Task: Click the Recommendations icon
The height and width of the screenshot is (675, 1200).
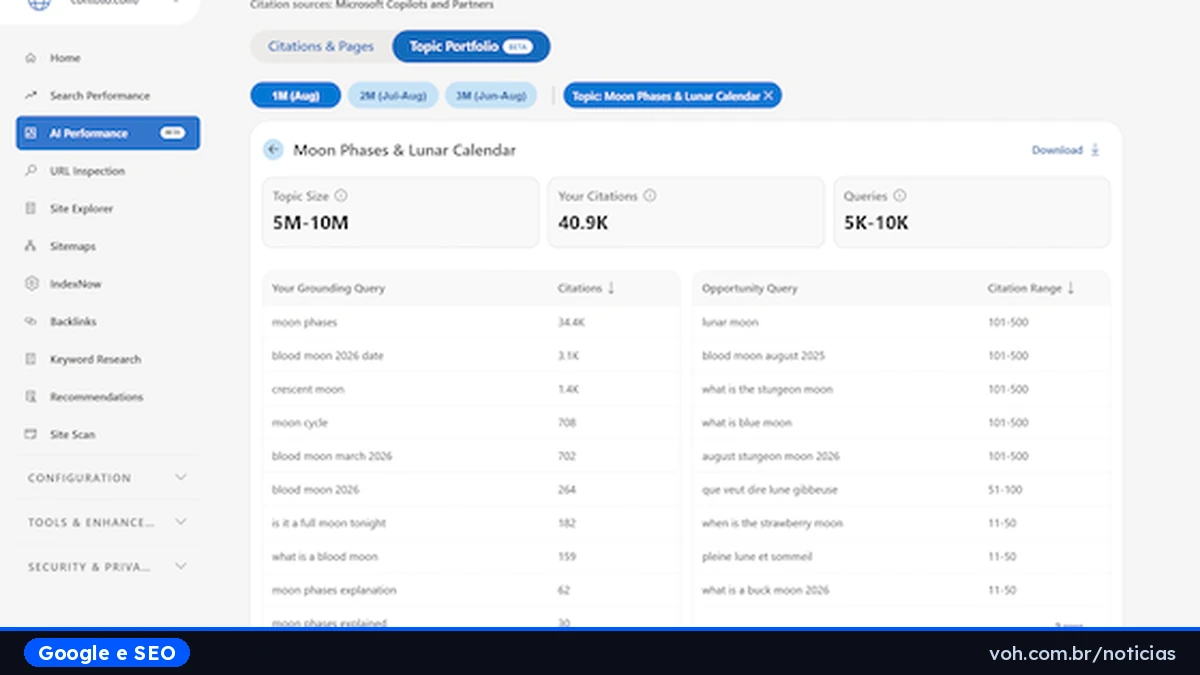Action: click(30, 397)
